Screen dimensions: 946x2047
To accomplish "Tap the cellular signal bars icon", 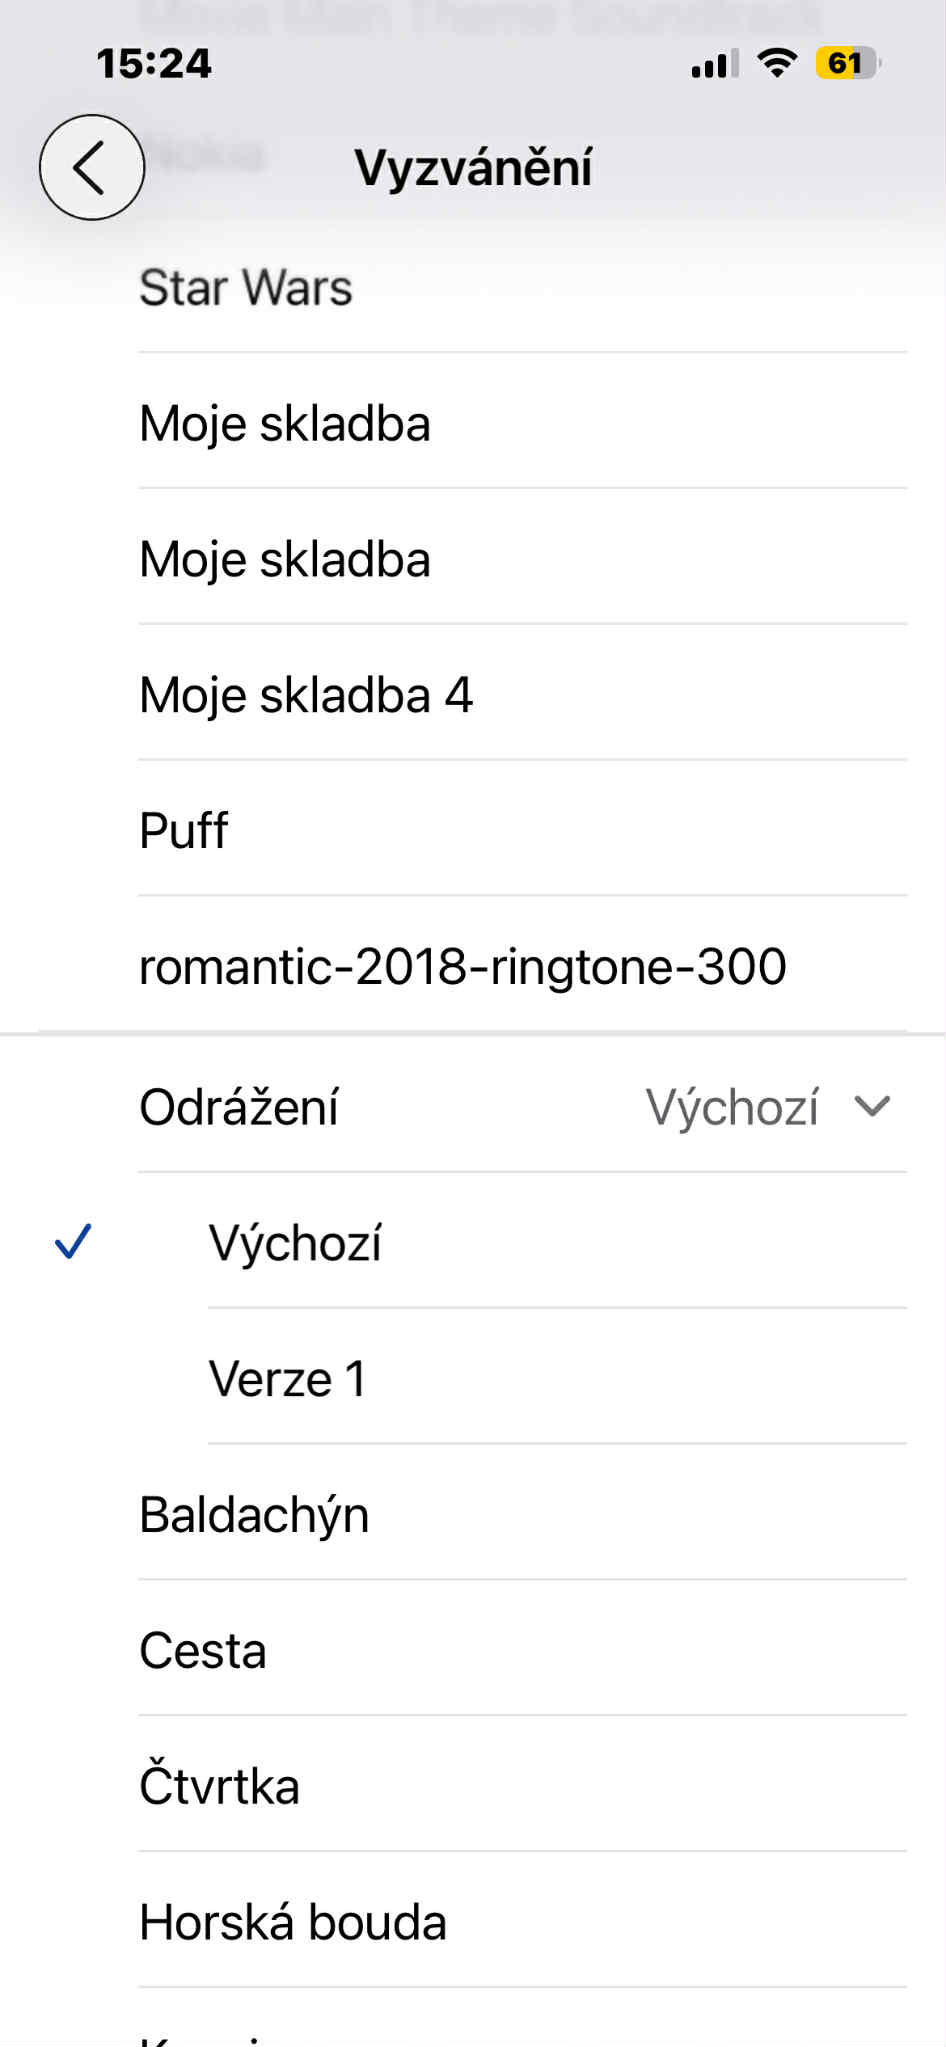I will (x=714, y=64).
